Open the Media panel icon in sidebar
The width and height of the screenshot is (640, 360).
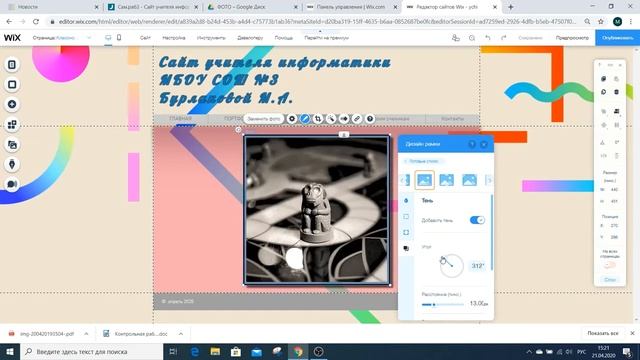[x=12, y=144]
